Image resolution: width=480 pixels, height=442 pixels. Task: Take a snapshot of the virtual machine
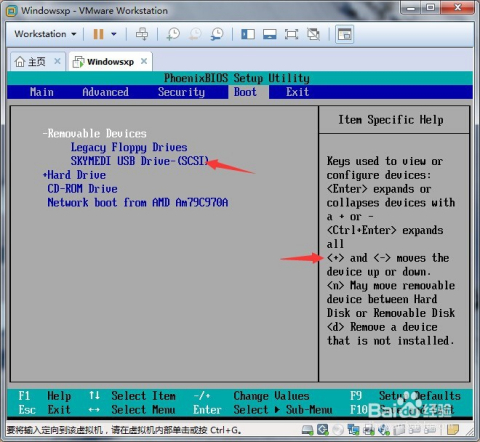pyautogui.click(x=173, y=34)
